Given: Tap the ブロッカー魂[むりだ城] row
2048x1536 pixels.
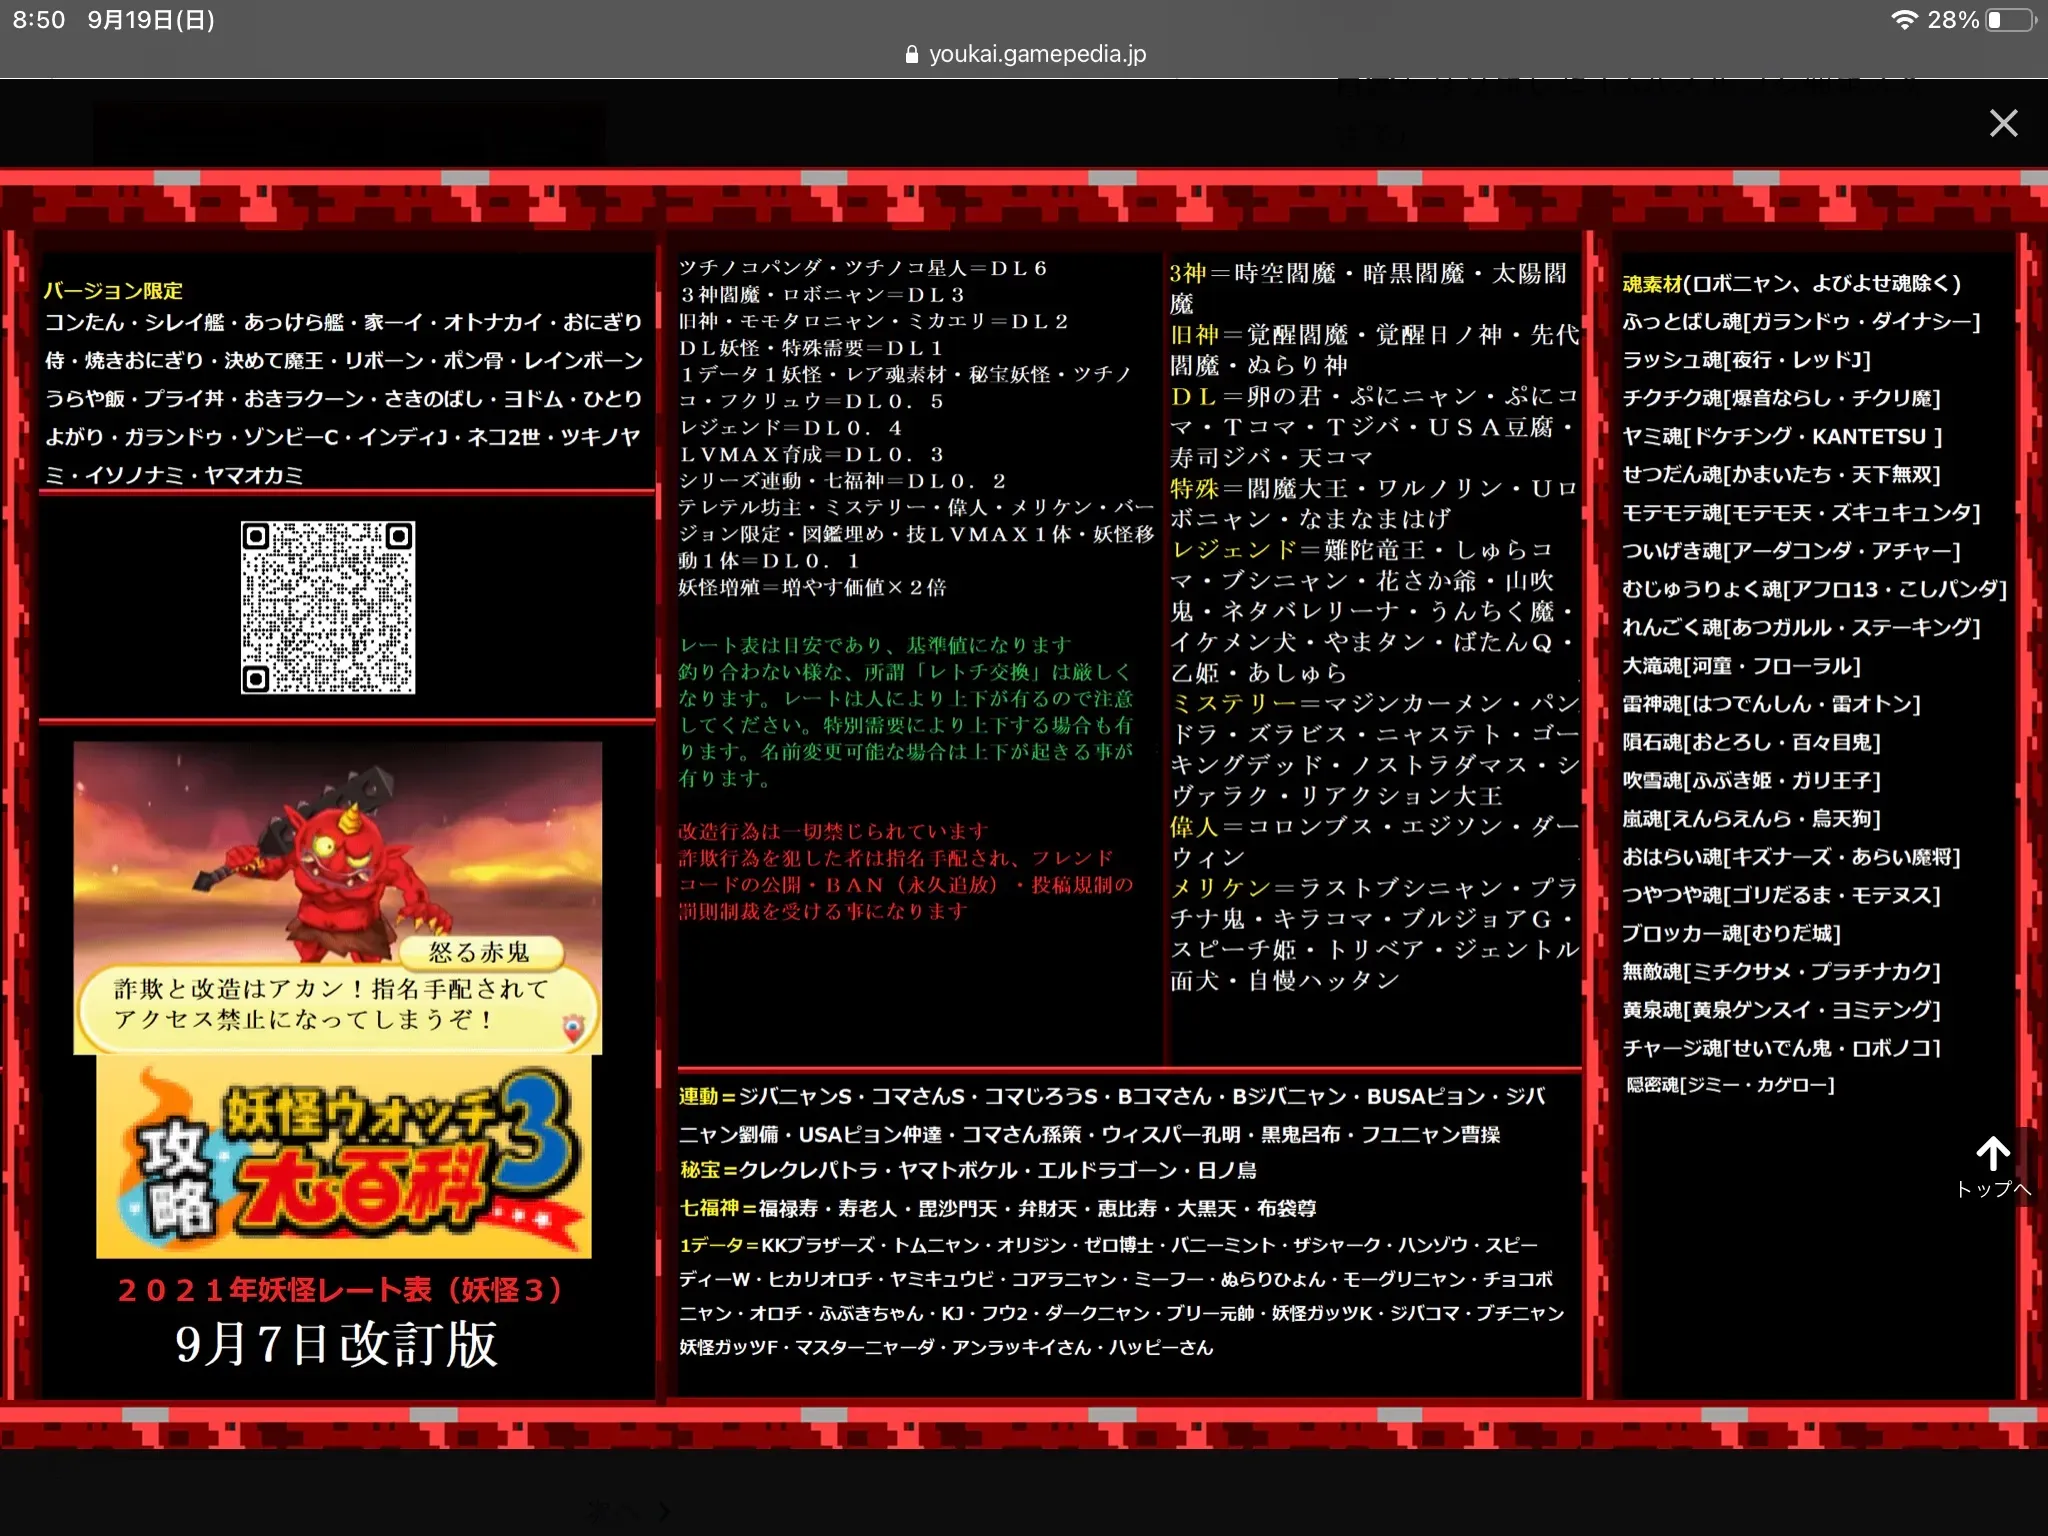Looking at the screenshot, I should click(1731, 933).
